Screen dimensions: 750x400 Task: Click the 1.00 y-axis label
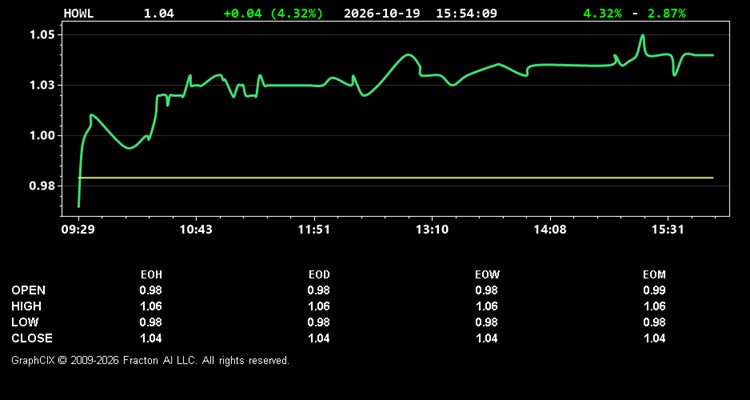coord(43,135)
